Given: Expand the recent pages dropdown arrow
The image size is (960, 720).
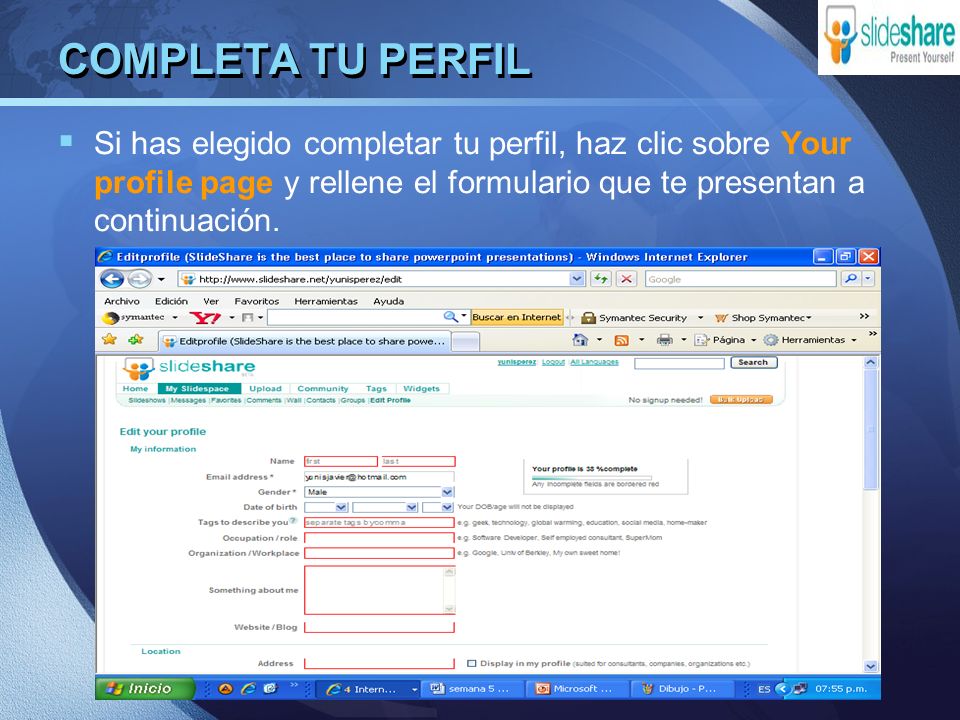Looking at the screenshot, I should pos(161,279).
